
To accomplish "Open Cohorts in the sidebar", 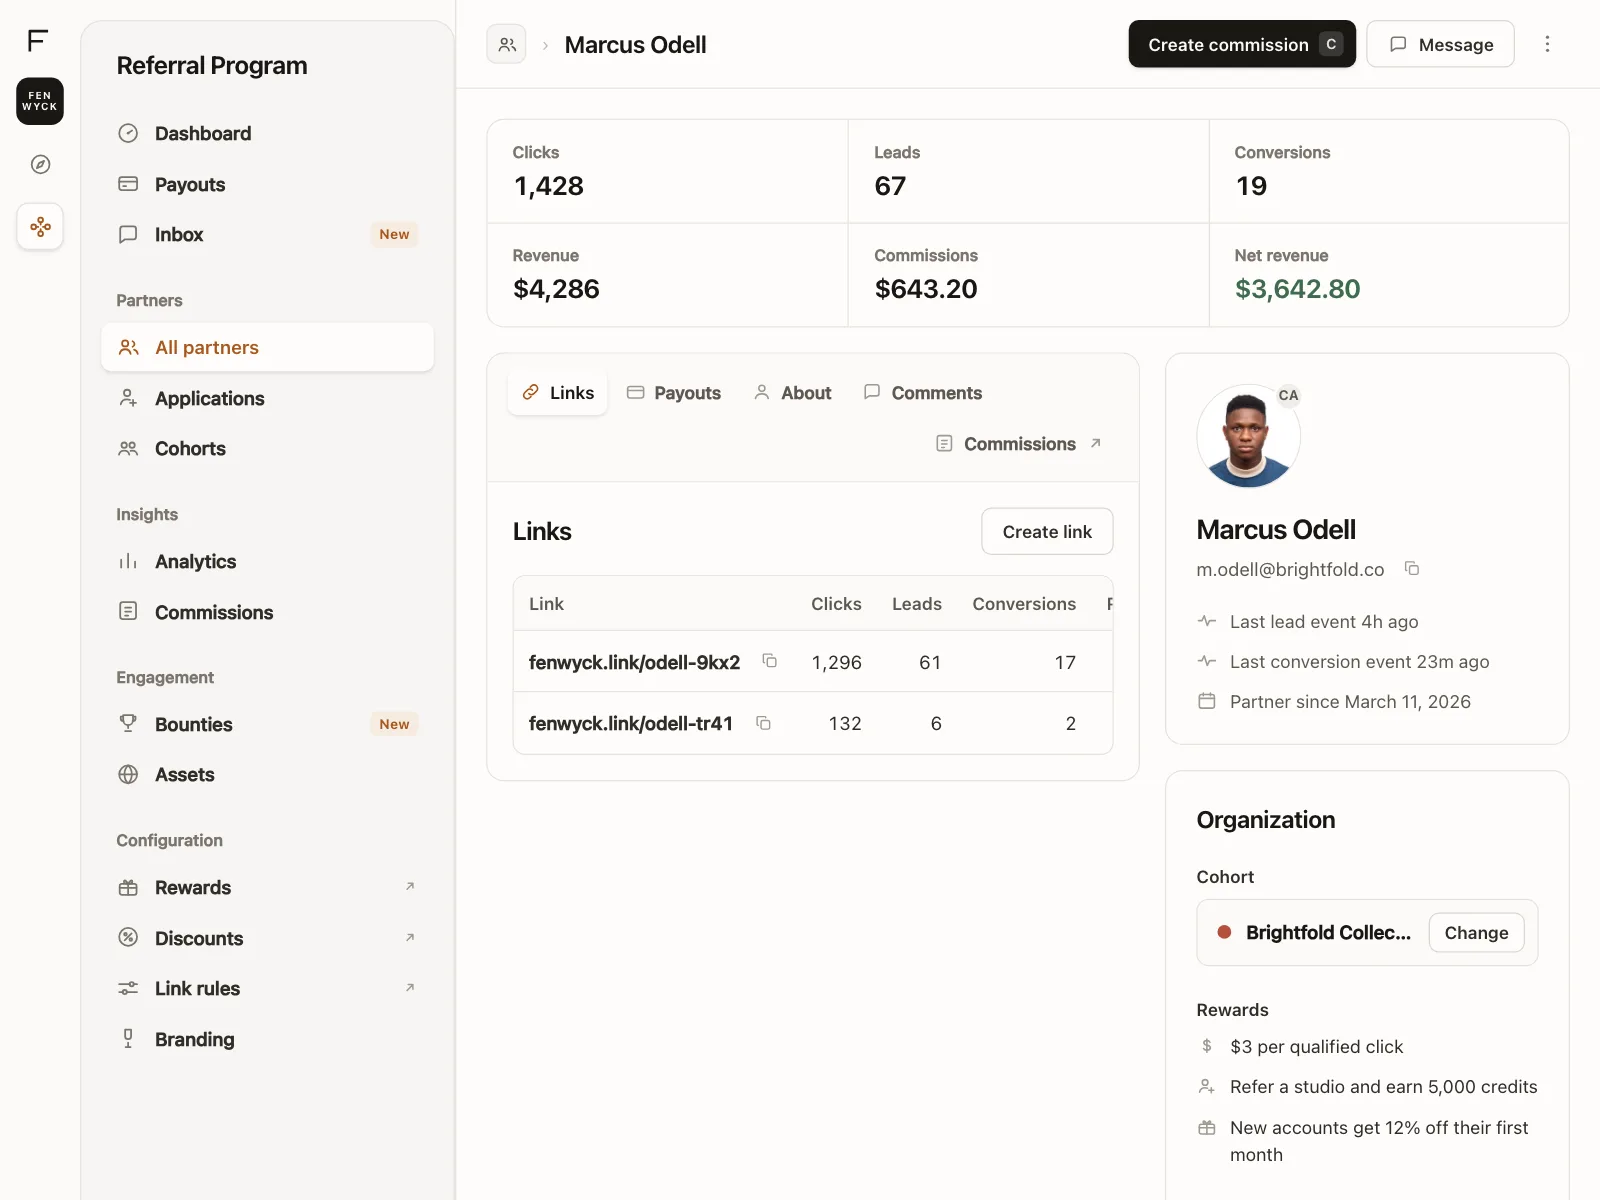I will [x=267, y=448].
